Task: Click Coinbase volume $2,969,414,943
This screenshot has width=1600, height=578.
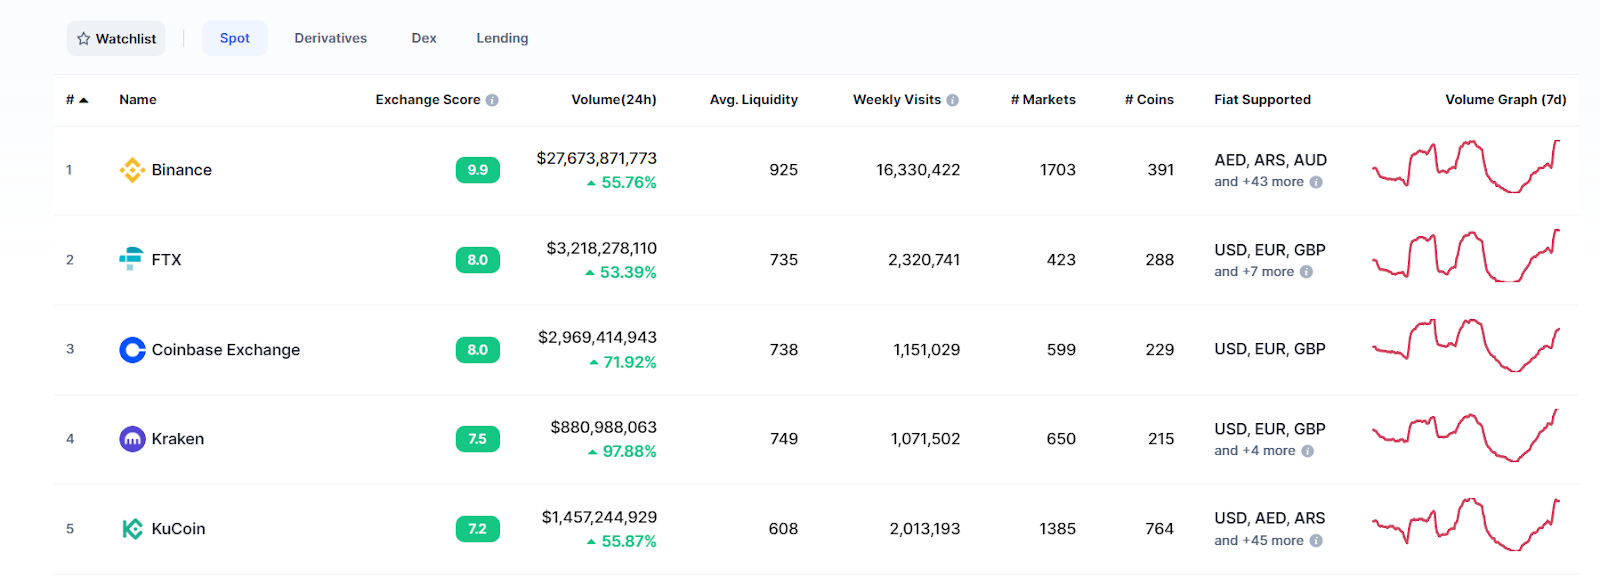Action: pos(598,337)
